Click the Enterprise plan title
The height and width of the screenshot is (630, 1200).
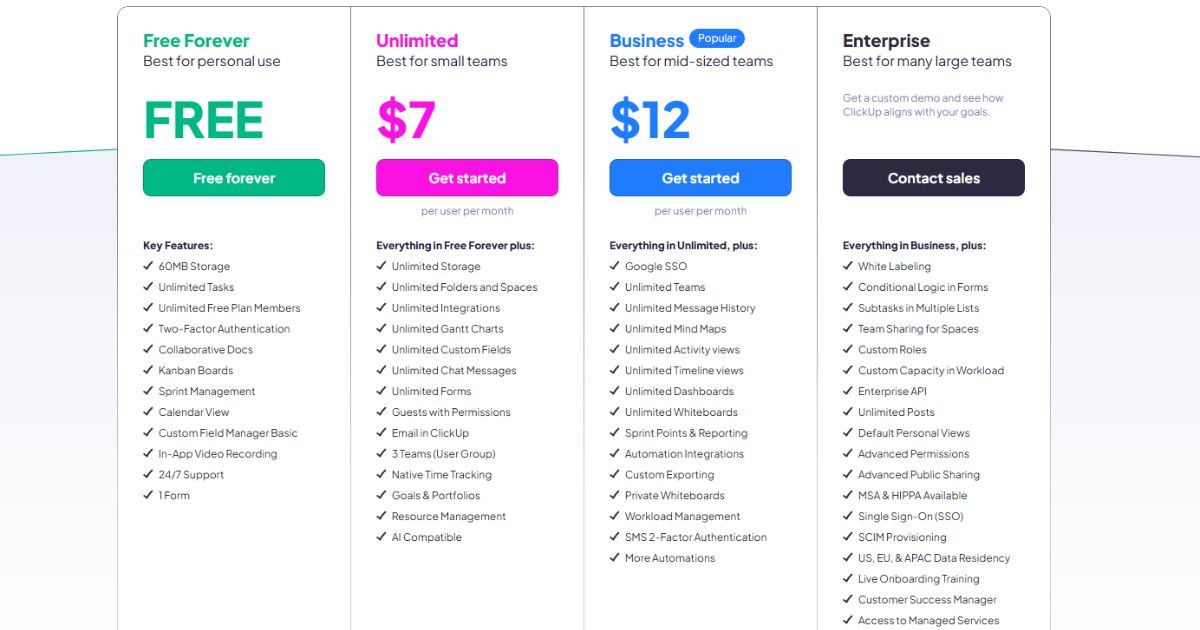pyautogui.click(x=886, y=41)
